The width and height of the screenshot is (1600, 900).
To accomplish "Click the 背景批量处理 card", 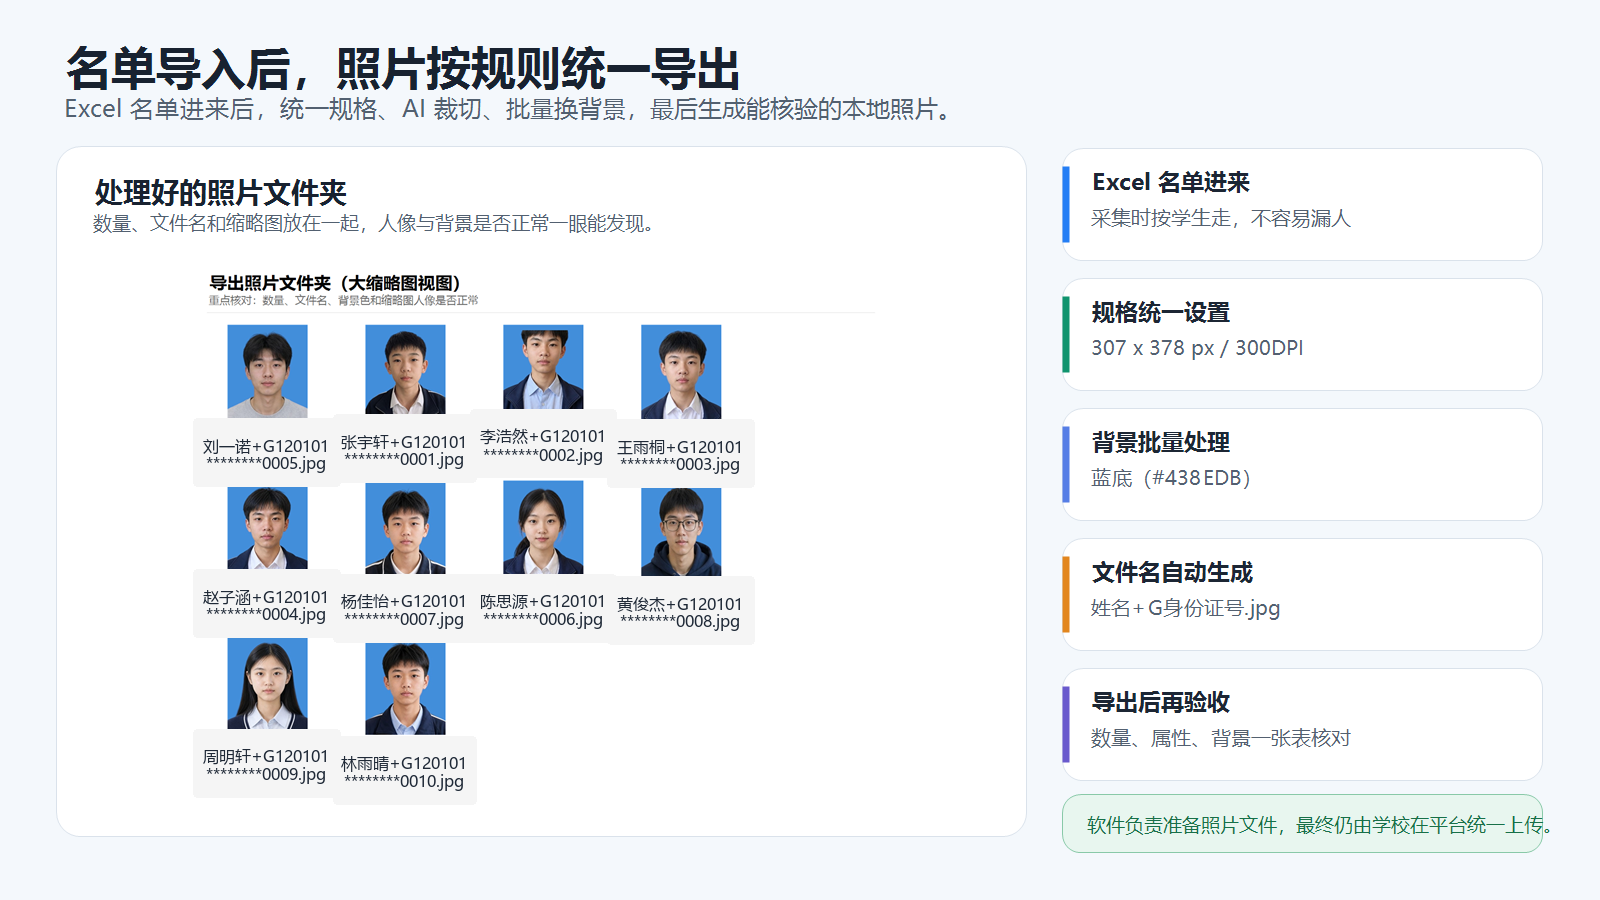I will 1302,464.
